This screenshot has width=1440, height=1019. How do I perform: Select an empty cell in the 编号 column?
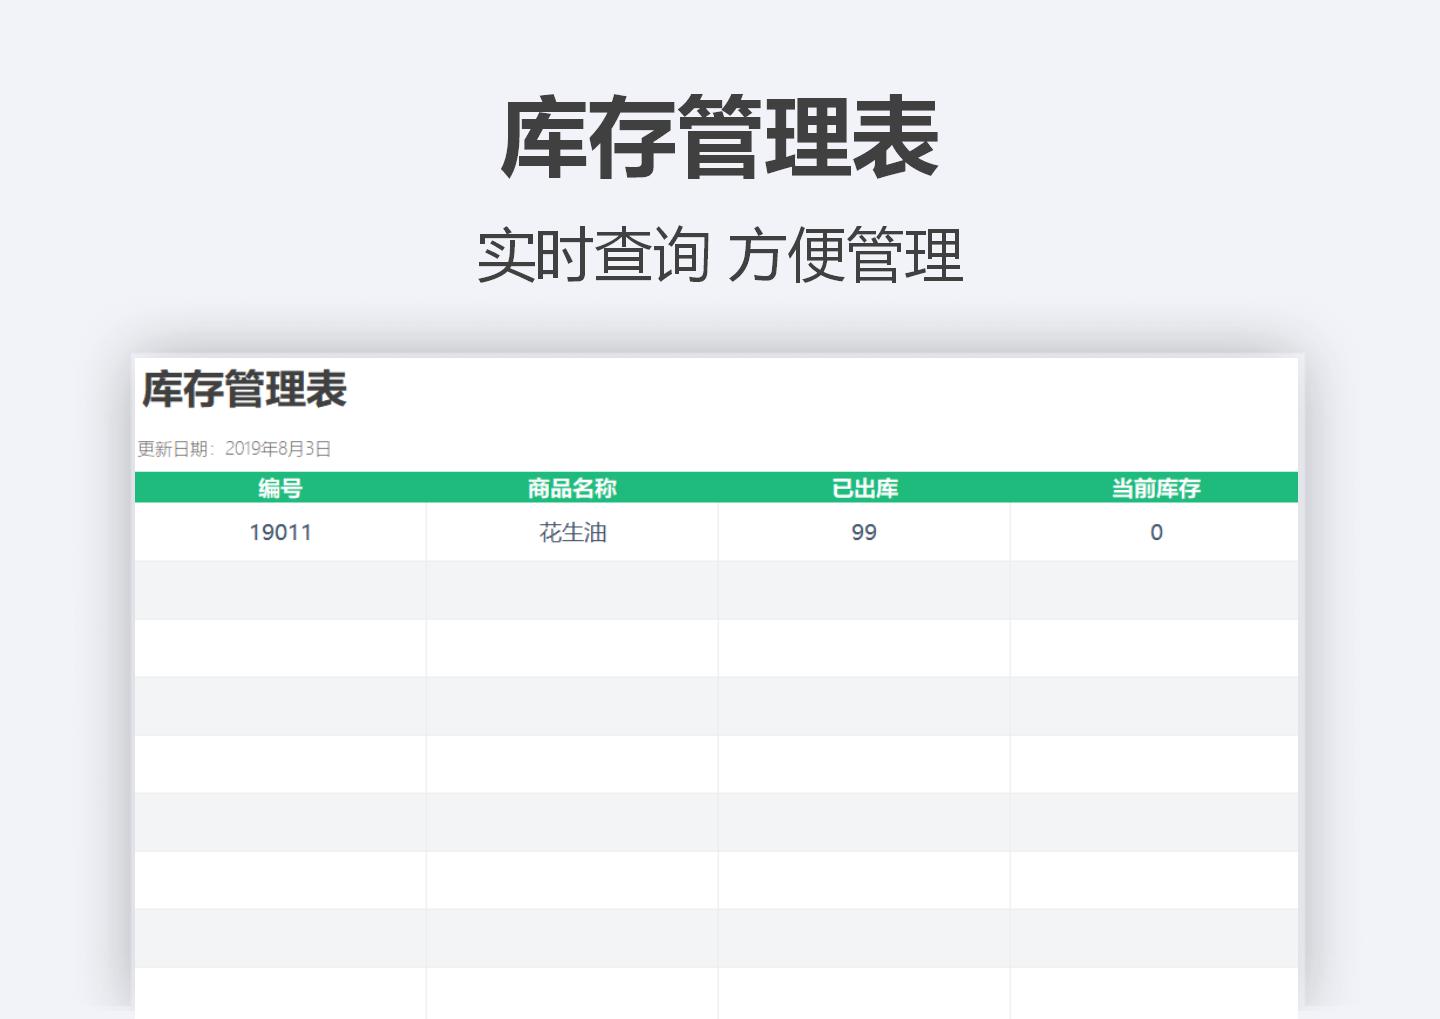[280, 648]
